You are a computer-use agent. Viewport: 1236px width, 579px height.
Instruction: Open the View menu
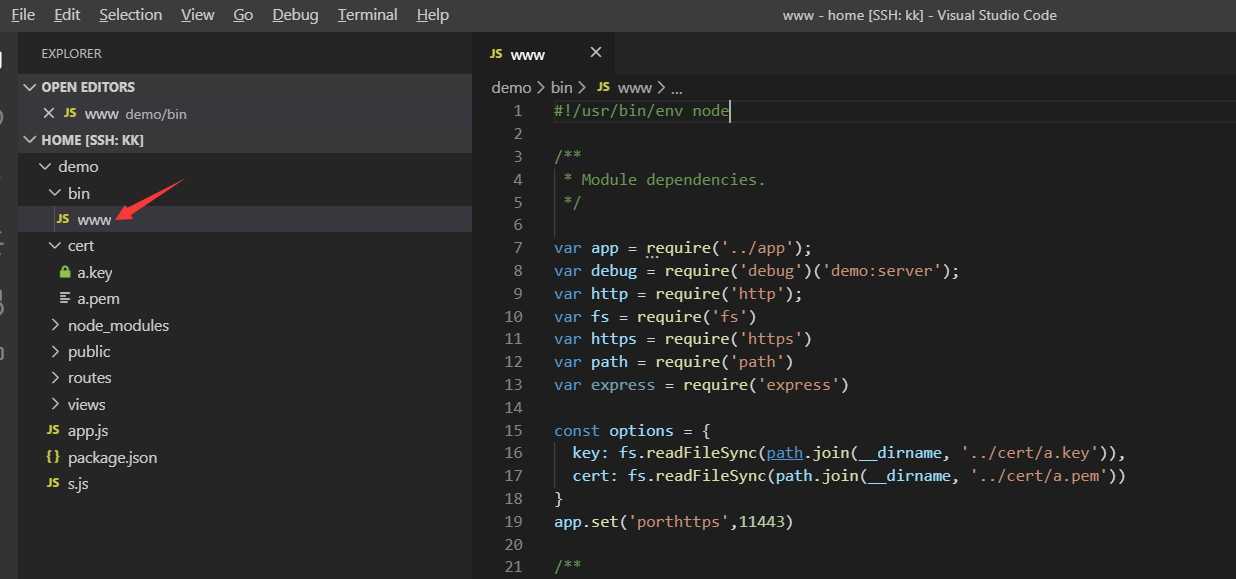click(x=197, y=15)
